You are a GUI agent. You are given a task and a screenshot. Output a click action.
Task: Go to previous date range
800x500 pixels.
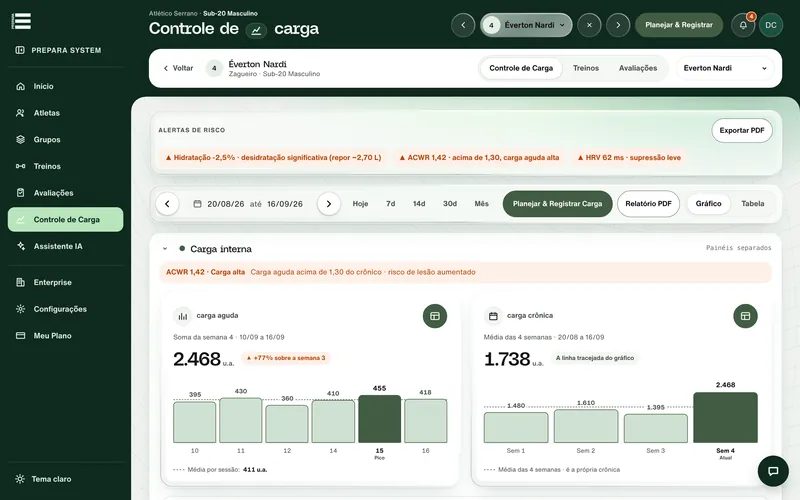coord(167,204)
